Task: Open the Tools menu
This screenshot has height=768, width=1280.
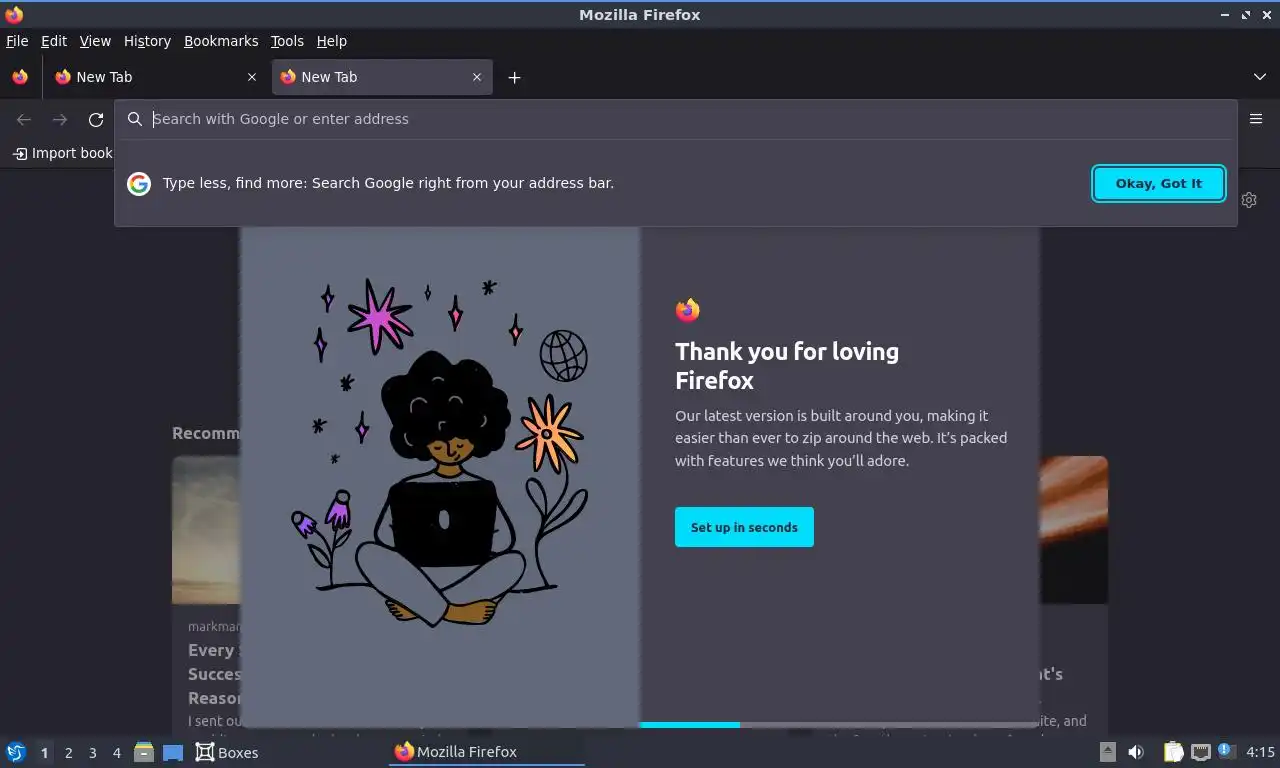Action: [x=287, y=41]
